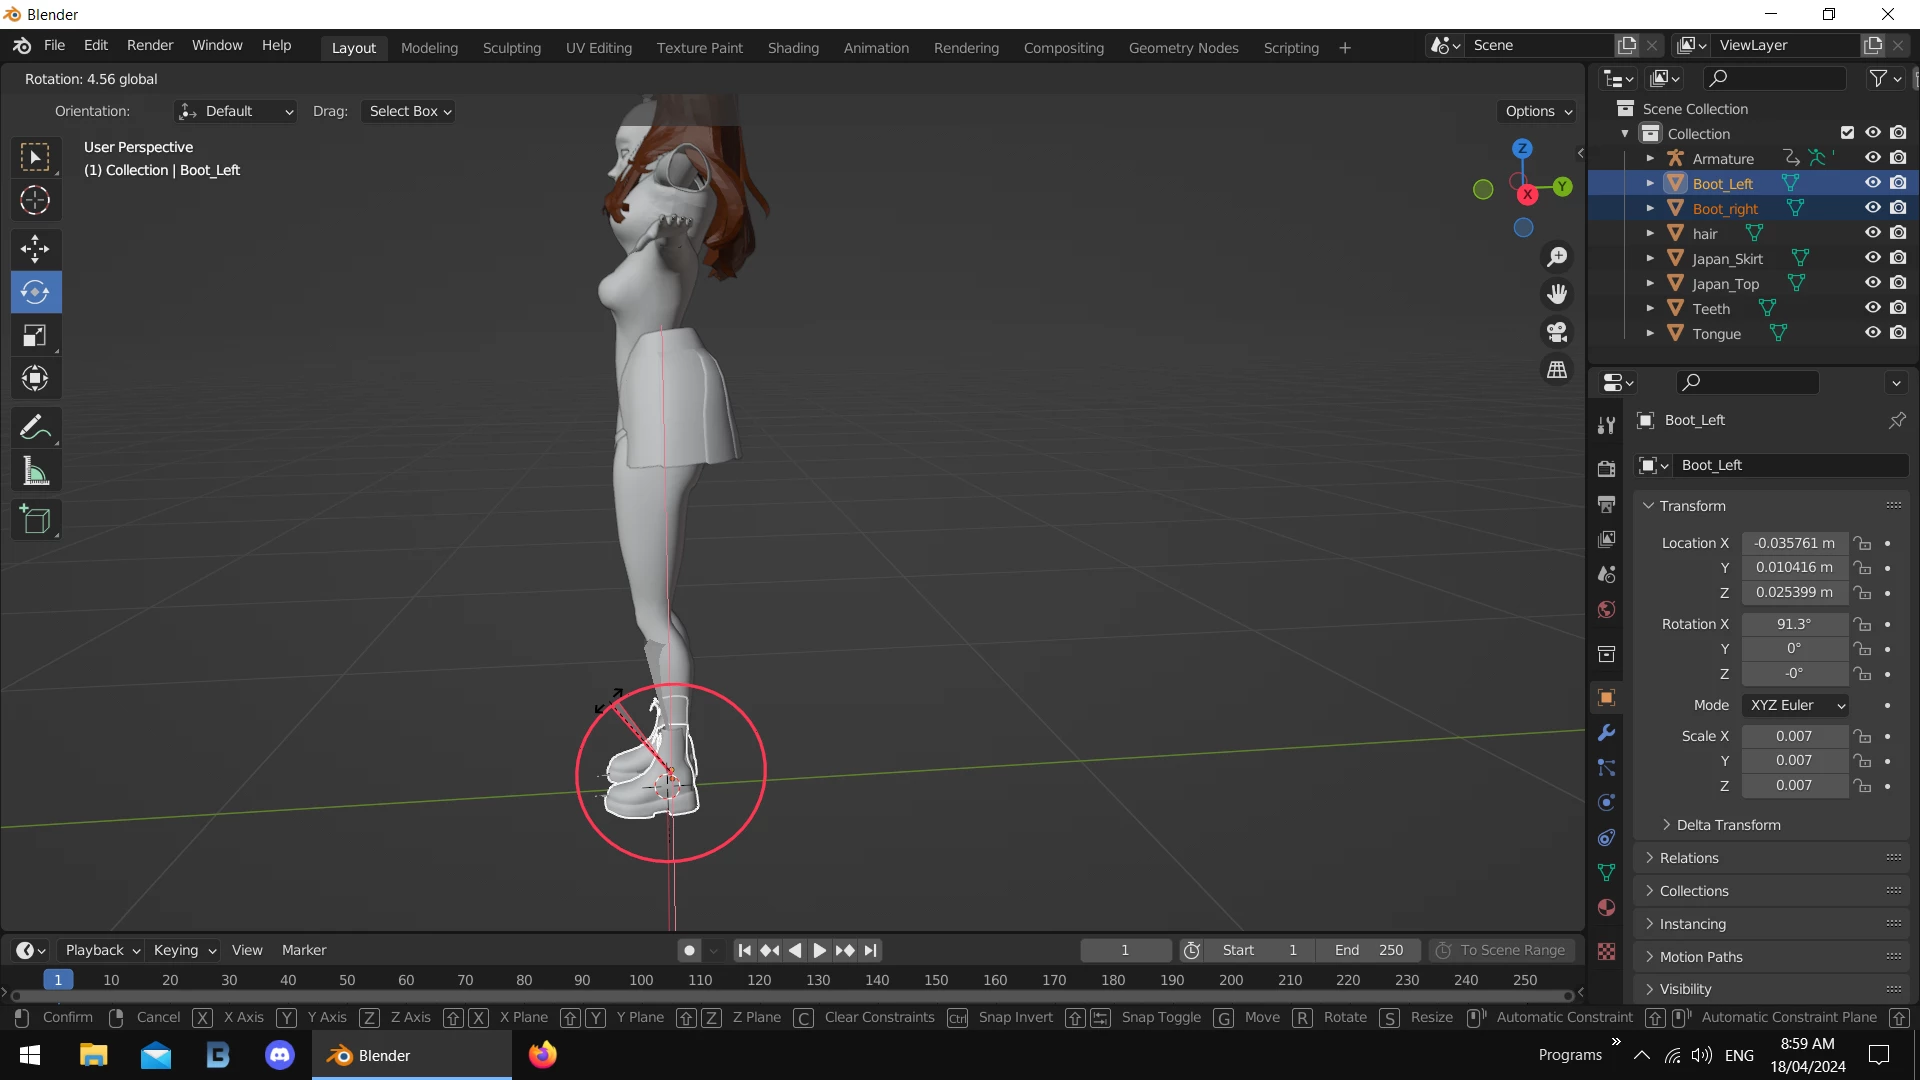Toggle camera view in viewport
The height and width of the screenshot is (1080, 1920).
[1557, 332]
